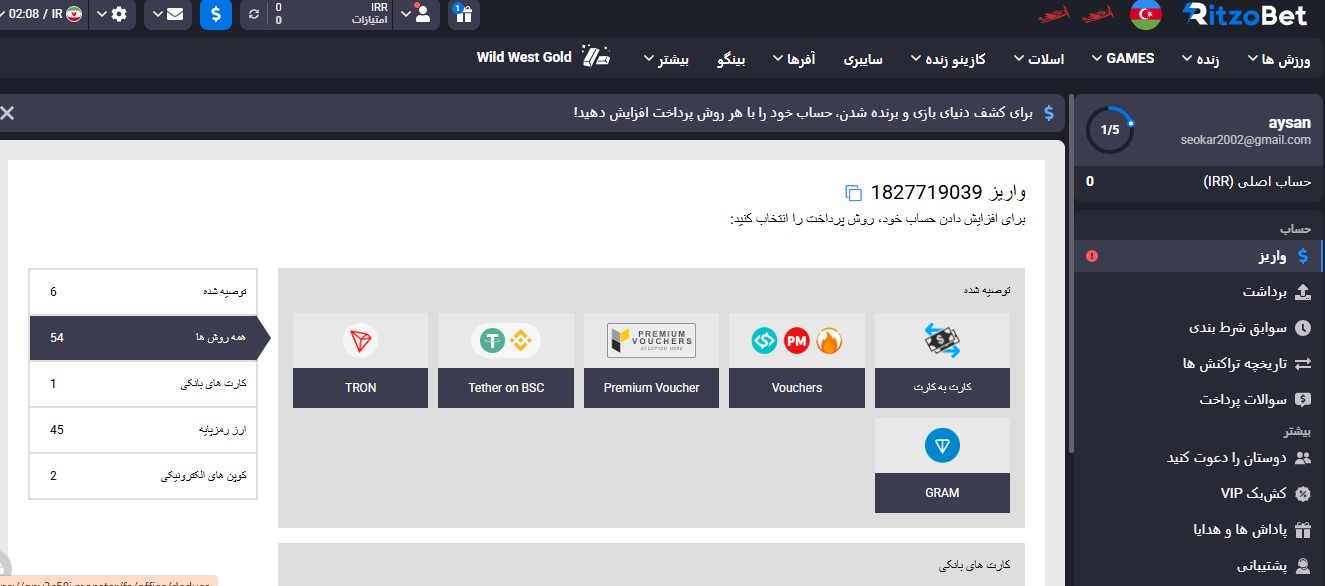Open برداشت withdrawal in sidebar
Viewport: 1325px width, 586px height.
pos(1199,292)
